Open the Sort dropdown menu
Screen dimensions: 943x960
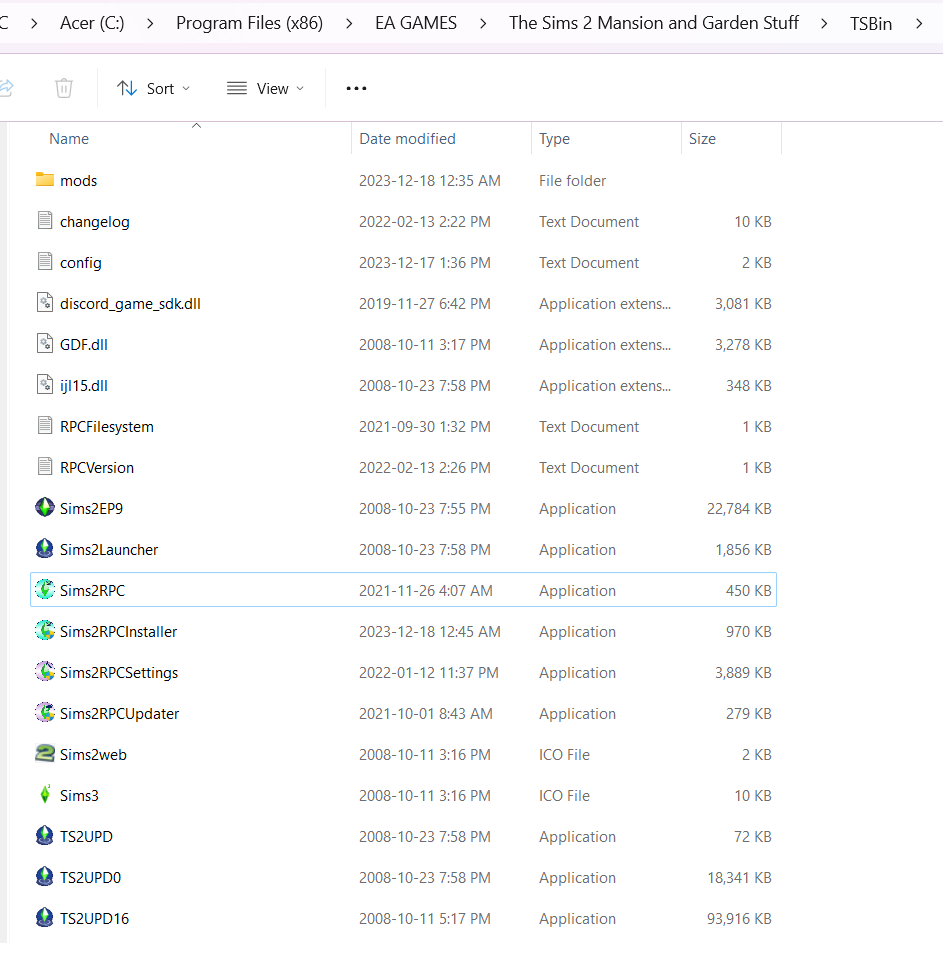[x=153, y=88]
